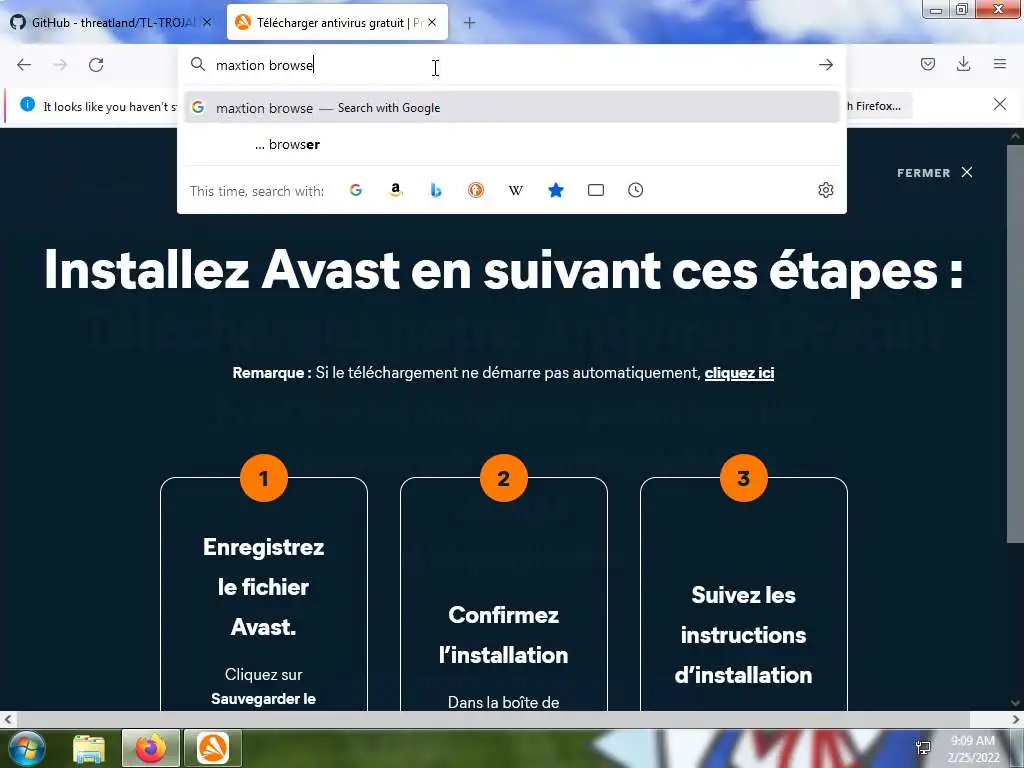This screenshot has width=1024, height=768.
Task: Go back using the browser back arrow
Action: pyautogui.click(x=24, y=65)
